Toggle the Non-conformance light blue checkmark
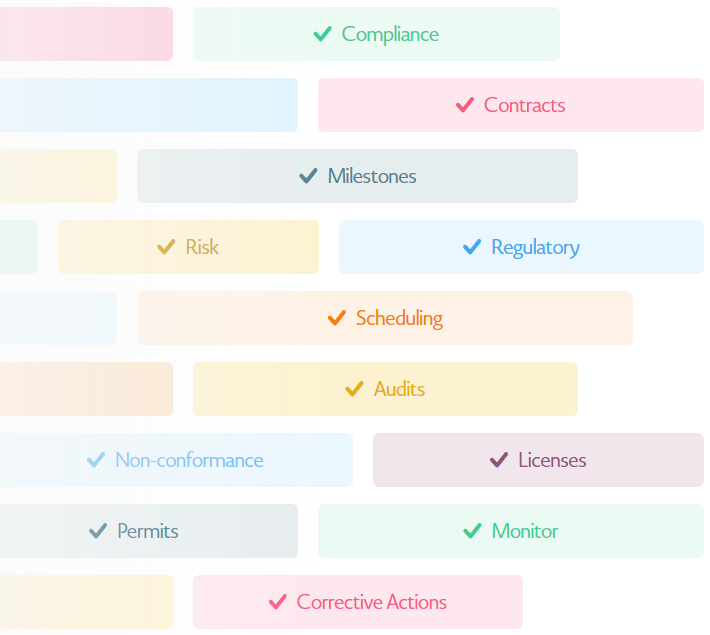710x635 pixels. coord(96,460)
